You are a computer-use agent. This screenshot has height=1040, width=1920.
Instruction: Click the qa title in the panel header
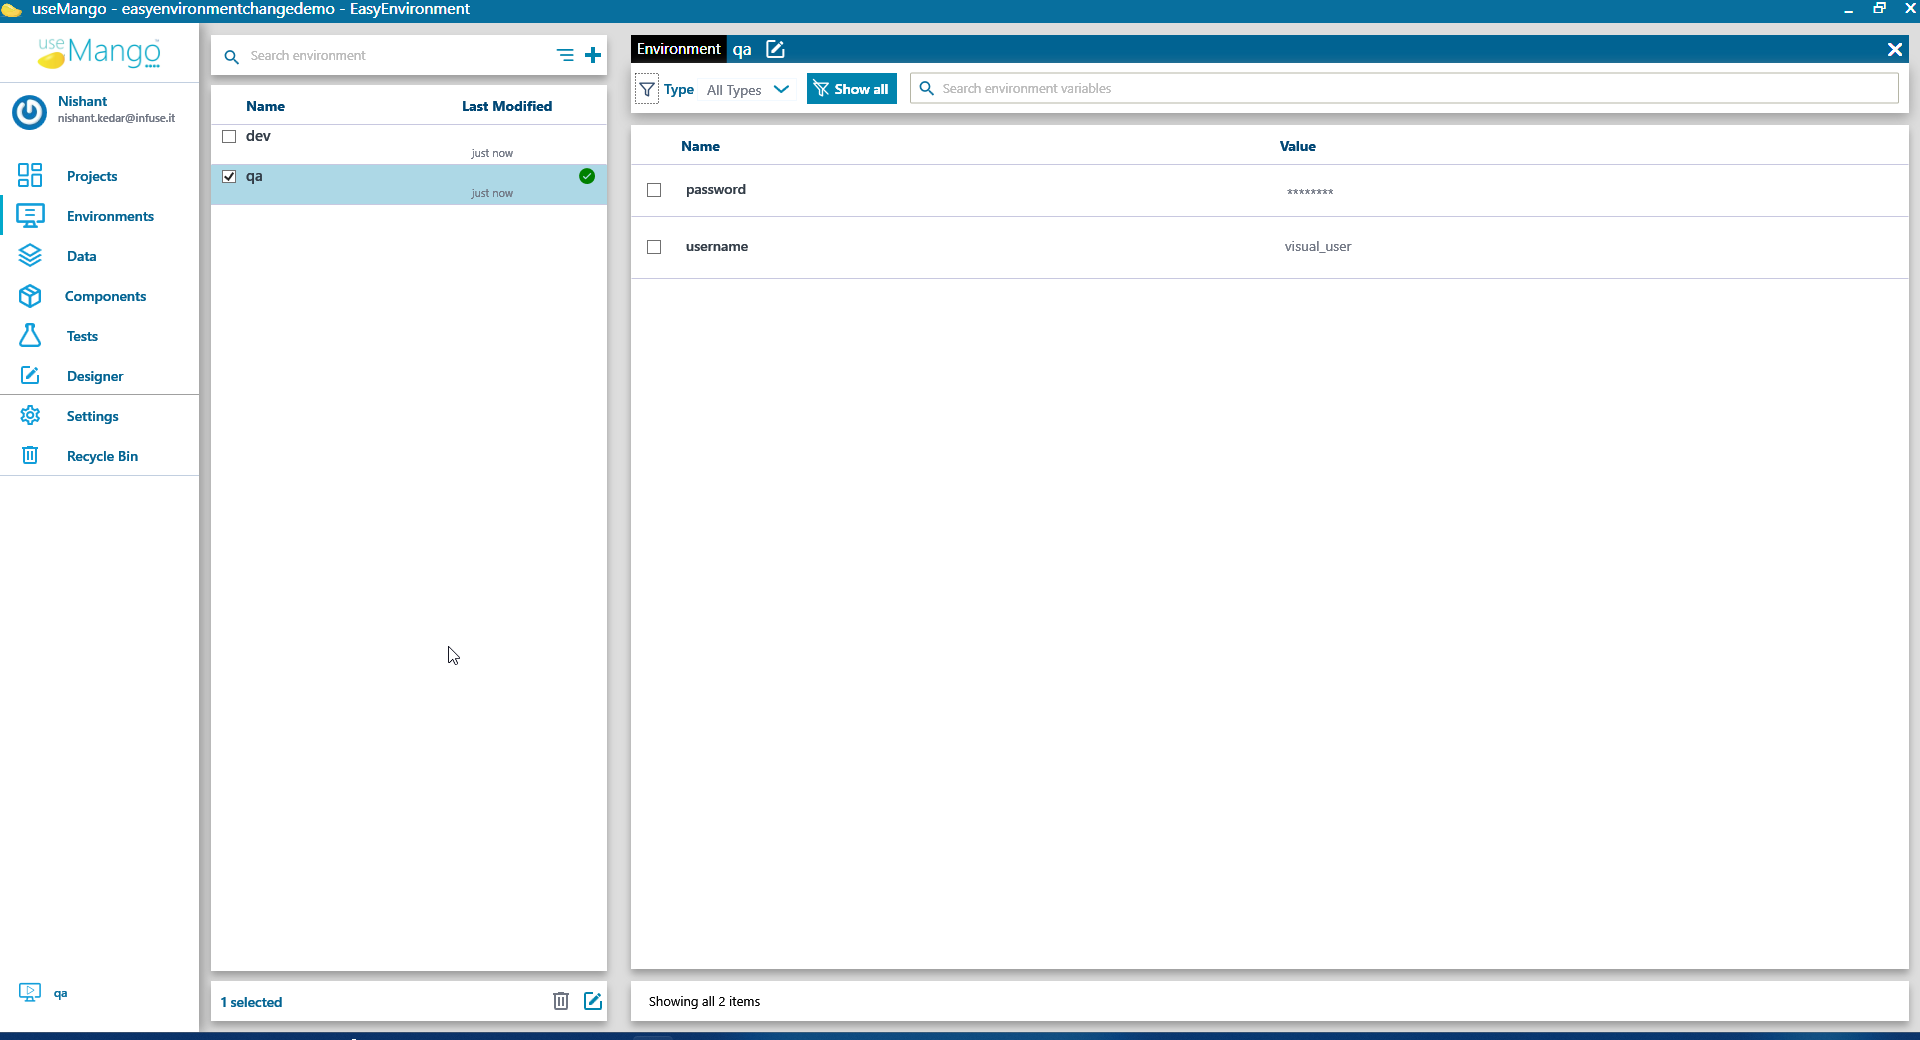[x=742, y=50]
